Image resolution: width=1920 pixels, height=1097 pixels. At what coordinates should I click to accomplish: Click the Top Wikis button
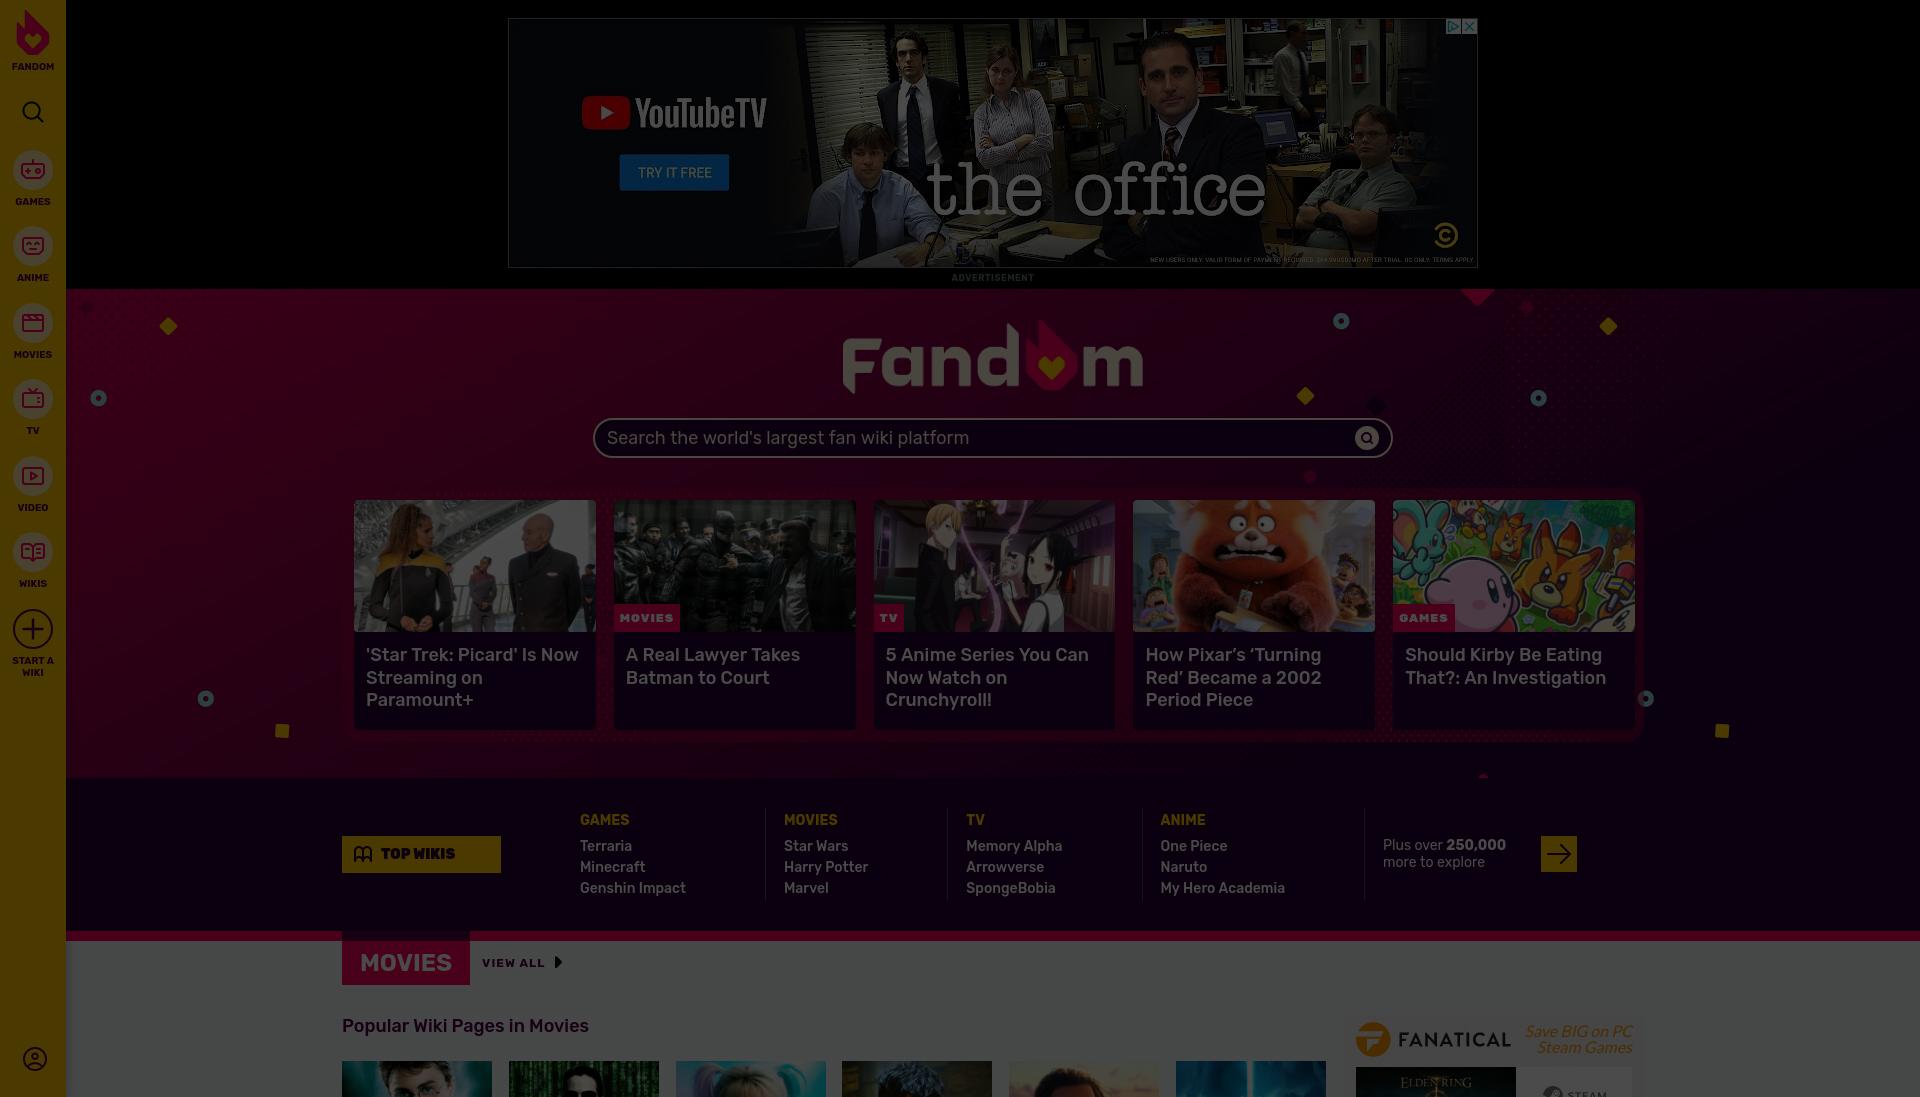pos(421,854)
